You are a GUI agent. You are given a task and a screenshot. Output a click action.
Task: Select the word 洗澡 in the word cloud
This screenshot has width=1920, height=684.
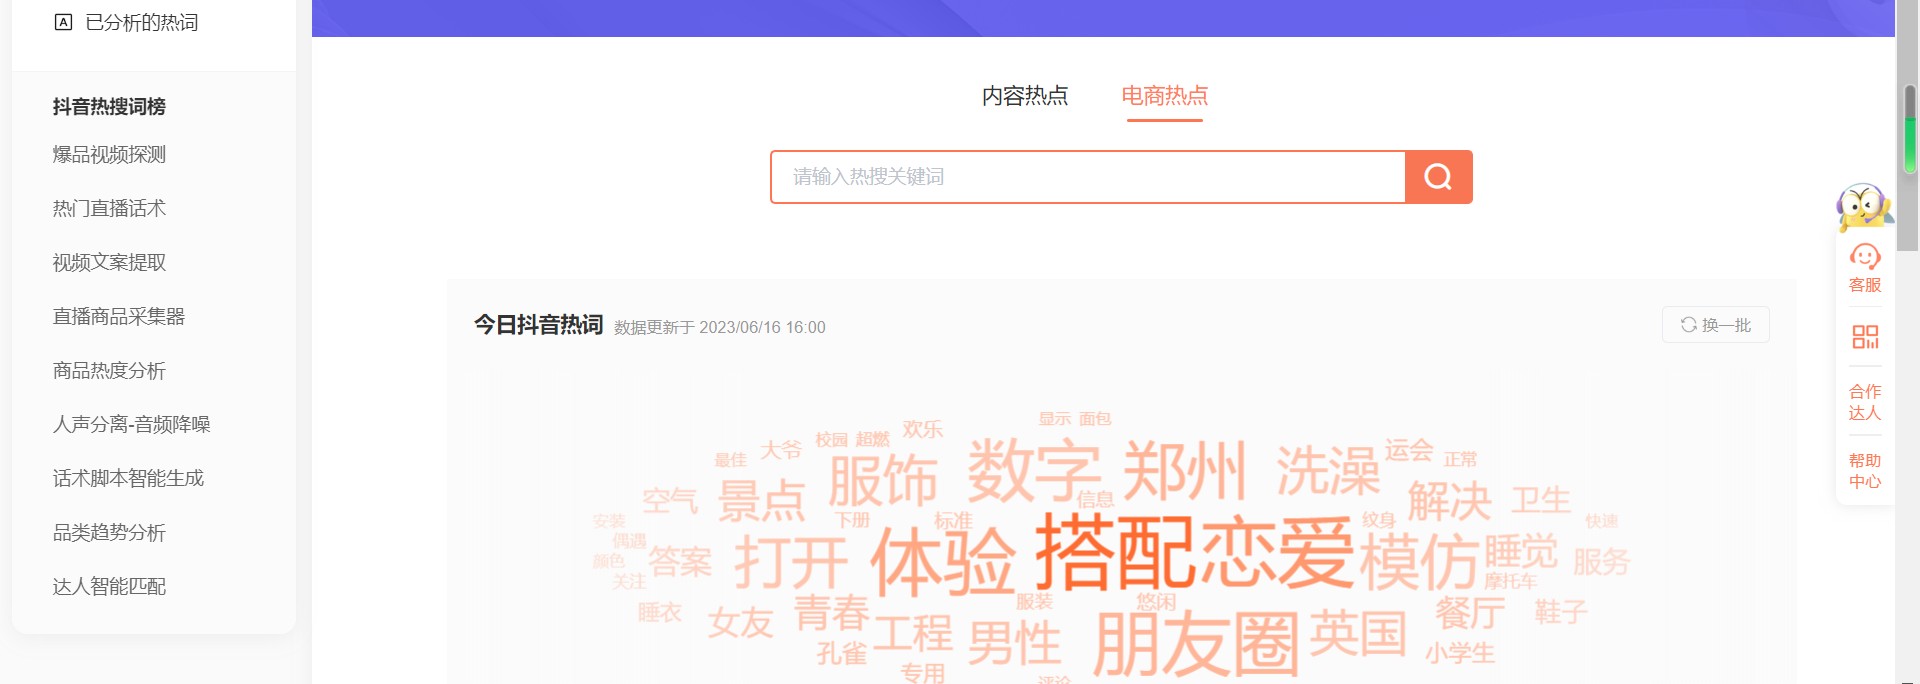[x=1328, y=471]
